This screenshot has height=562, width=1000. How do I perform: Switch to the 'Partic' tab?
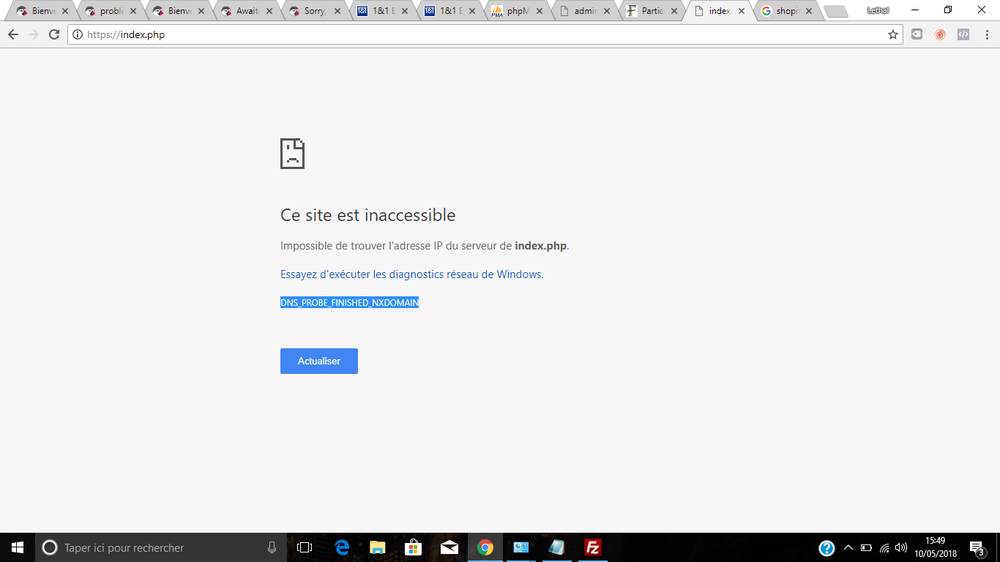pyautogui.click(x=652, y=11)
